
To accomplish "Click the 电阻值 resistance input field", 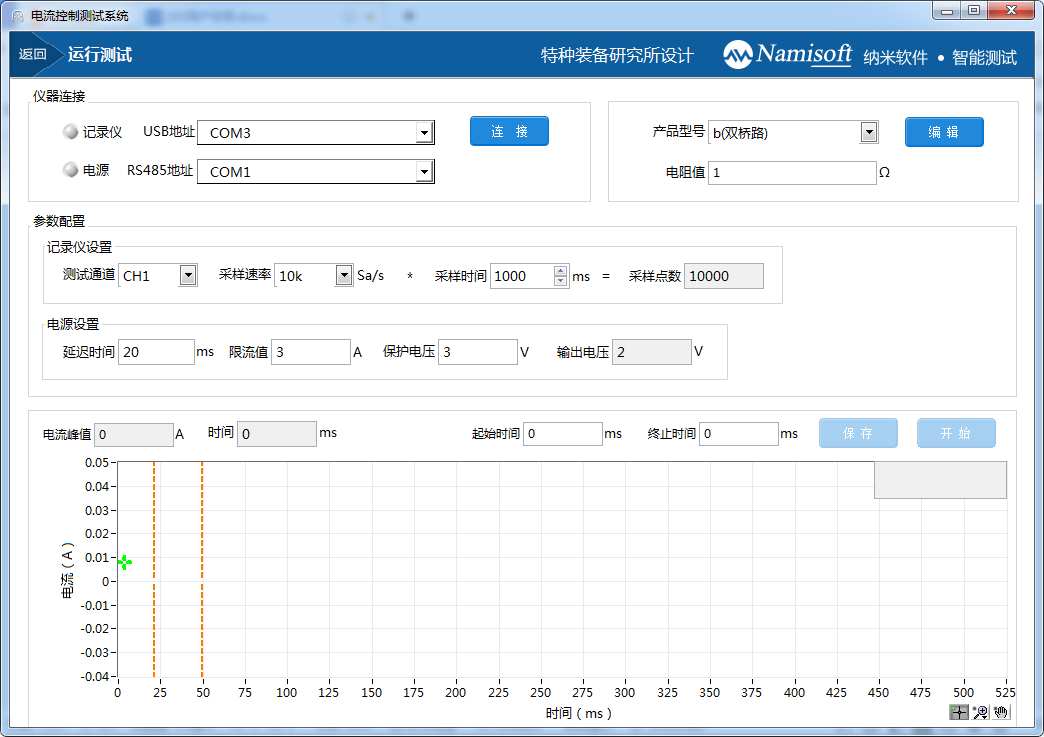I will click(x=791, y=173).
